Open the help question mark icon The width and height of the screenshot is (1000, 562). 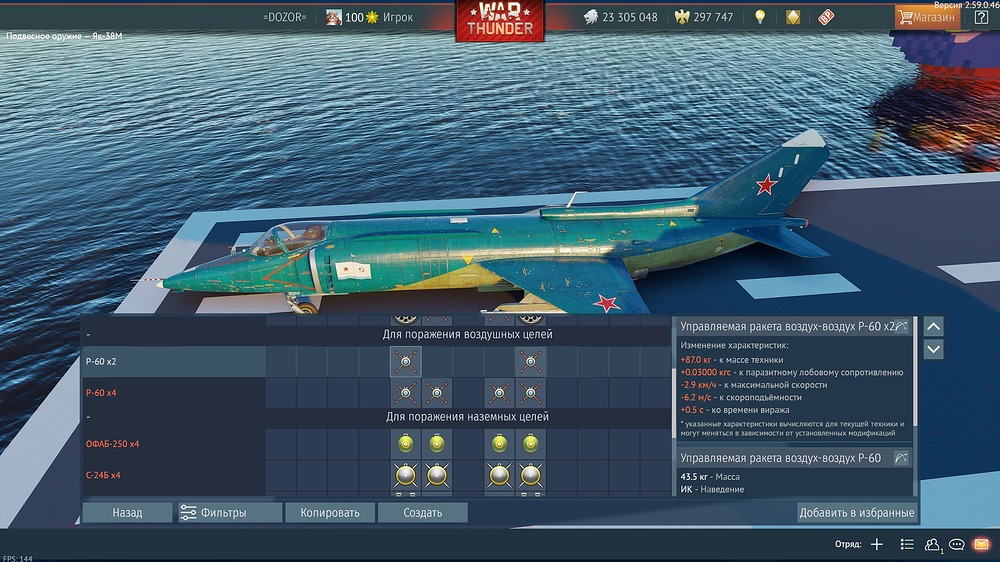tap(981, 17)
